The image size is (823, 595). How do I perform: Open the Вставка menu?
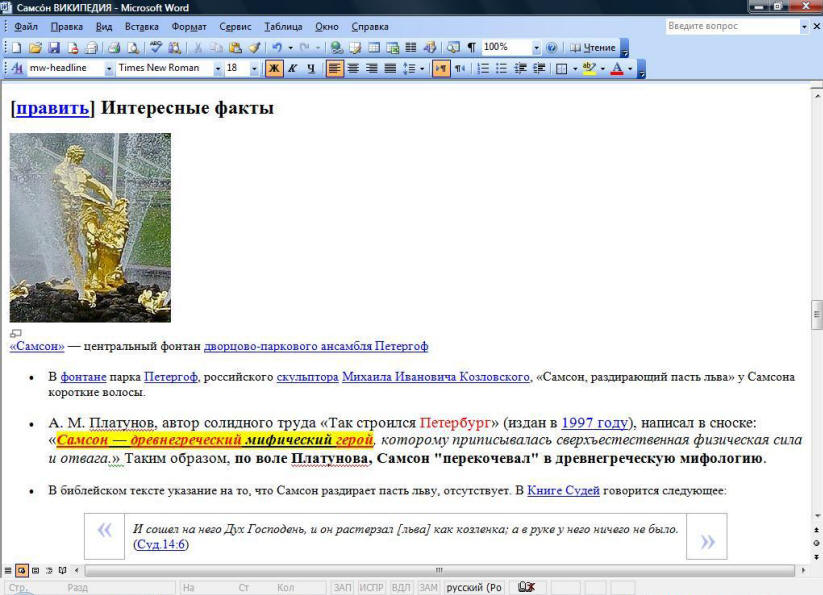pos(142,27)
